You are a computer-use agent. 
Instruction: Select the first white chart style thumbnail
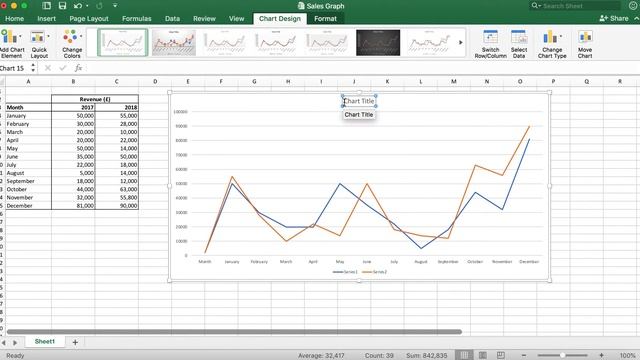click(122, 42)
